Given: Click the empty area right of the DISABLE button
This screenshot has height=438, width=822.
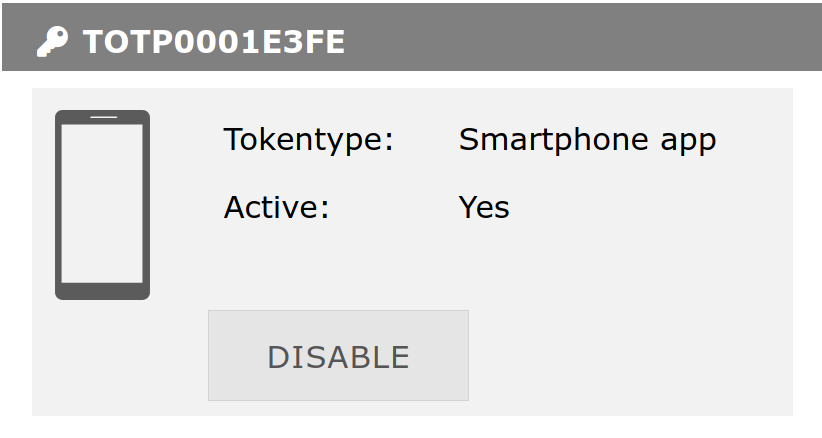Looking at the screenshot, I should pos(629,356).
